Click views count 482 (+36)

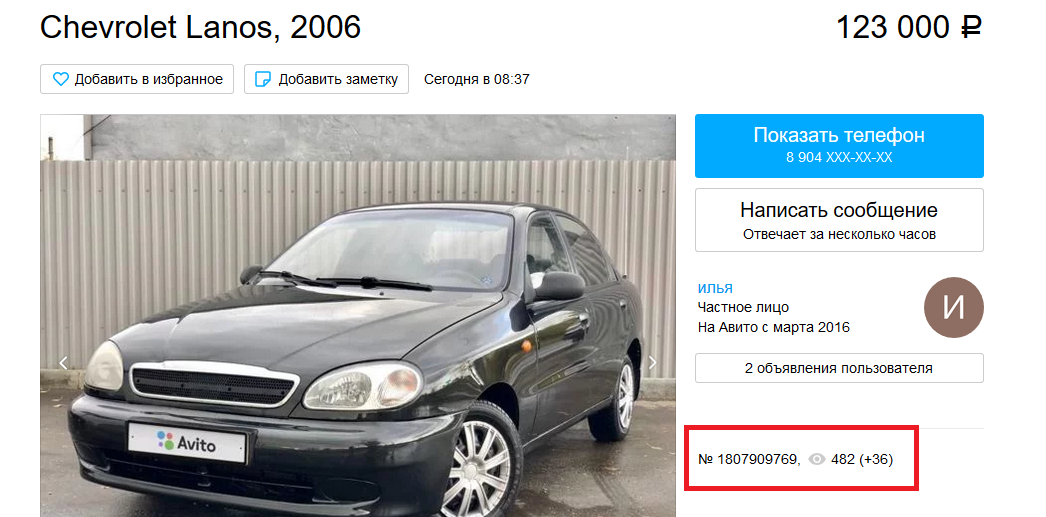pos(862,460)
